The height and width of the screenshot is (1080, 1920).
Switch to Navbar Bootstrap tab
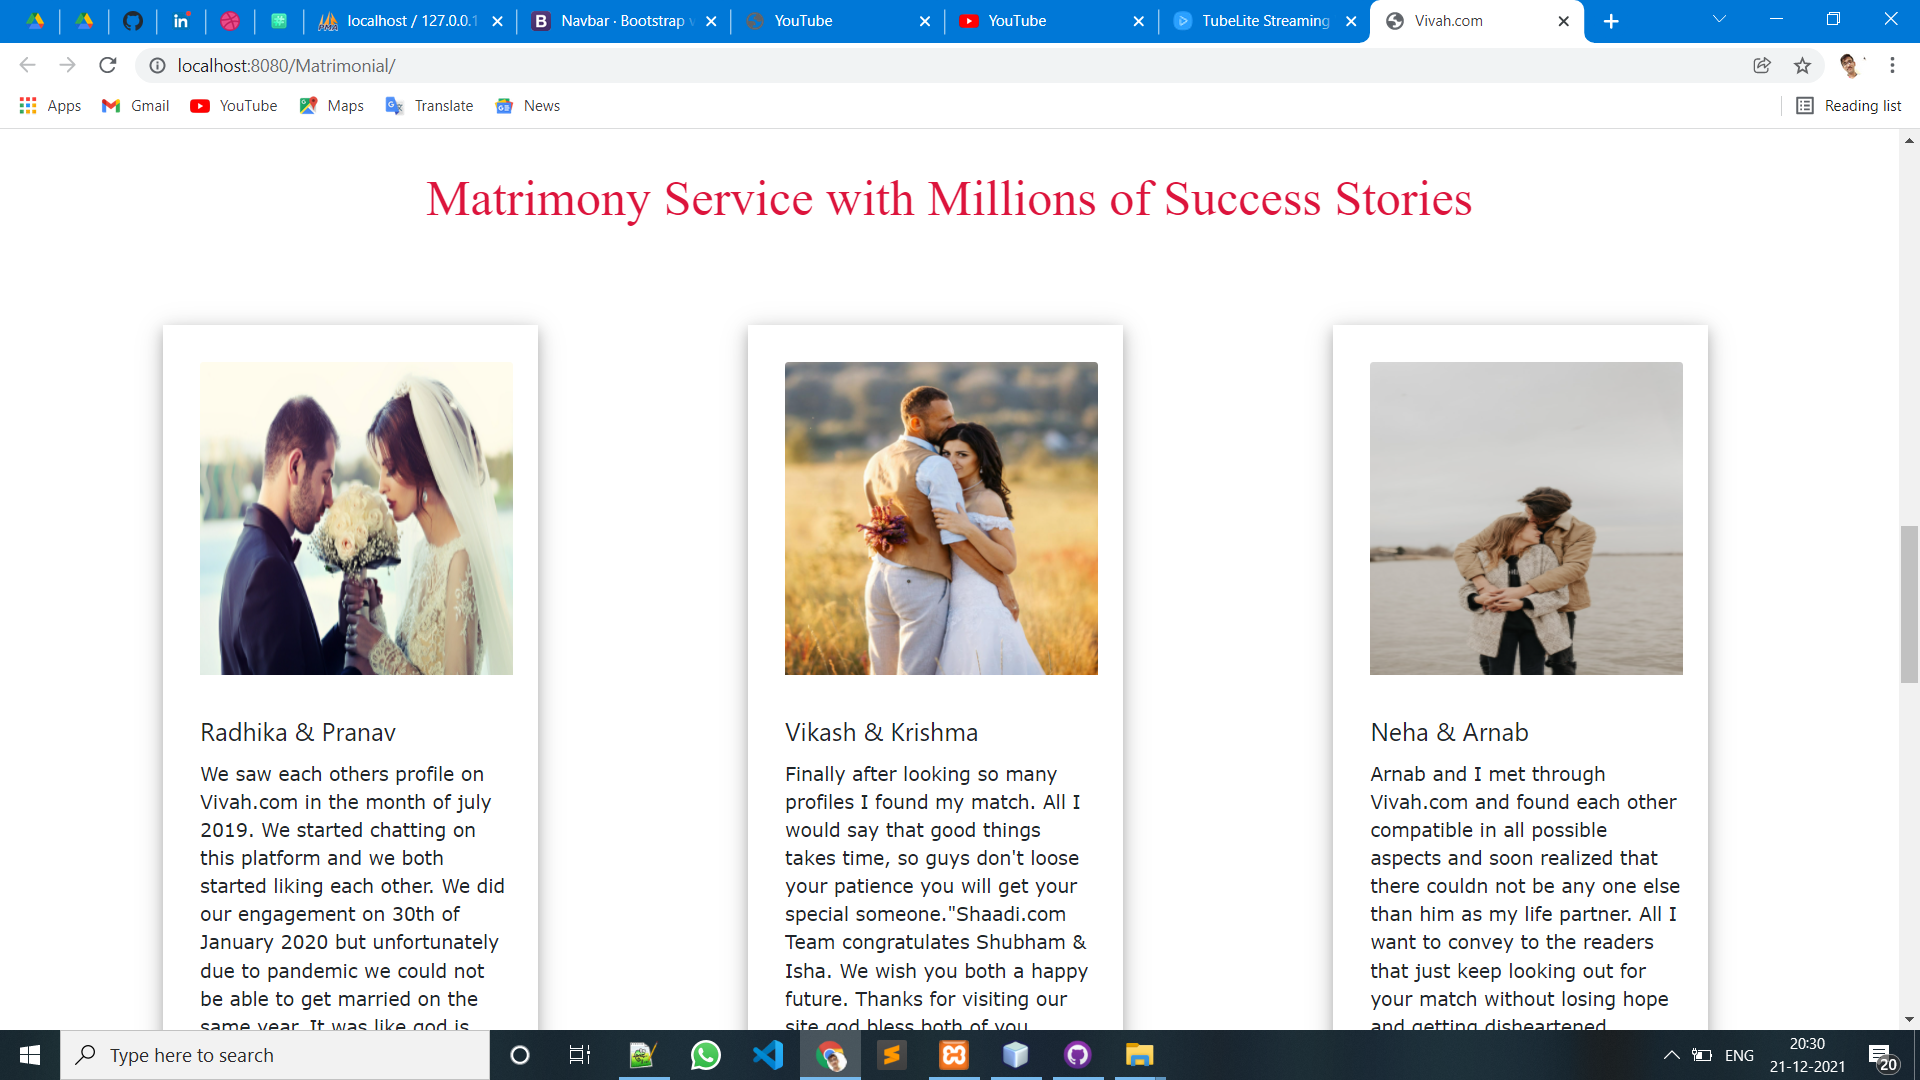[x=622, y=21]
